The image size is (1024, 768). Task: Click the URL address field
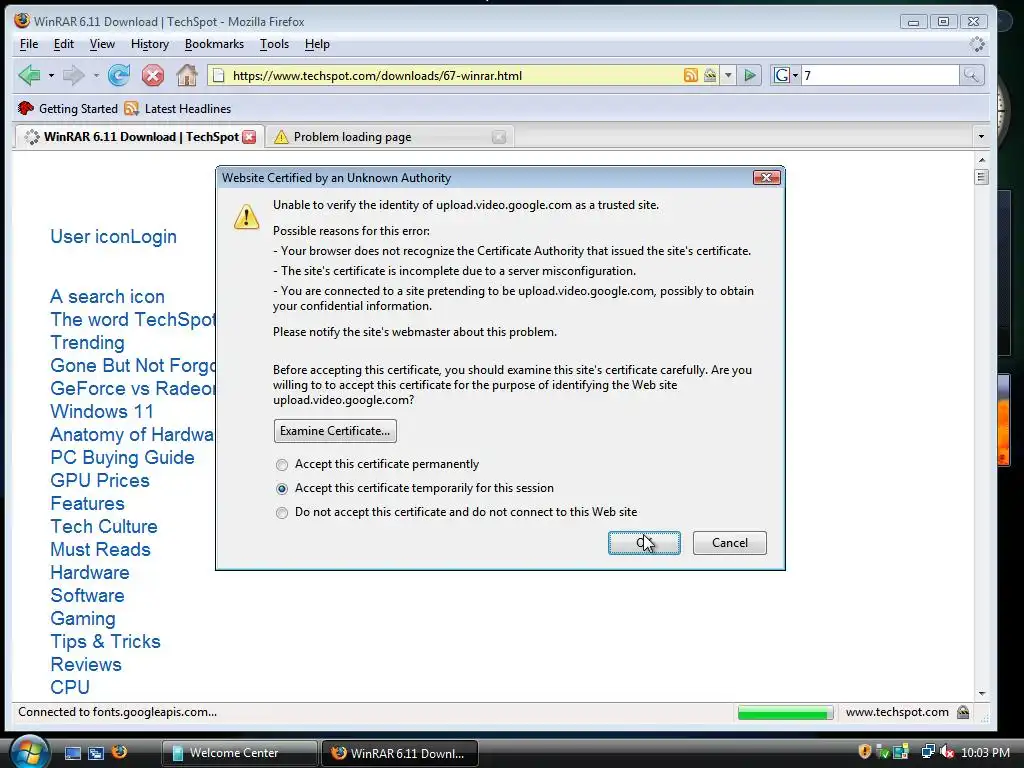tap(455, 75)
